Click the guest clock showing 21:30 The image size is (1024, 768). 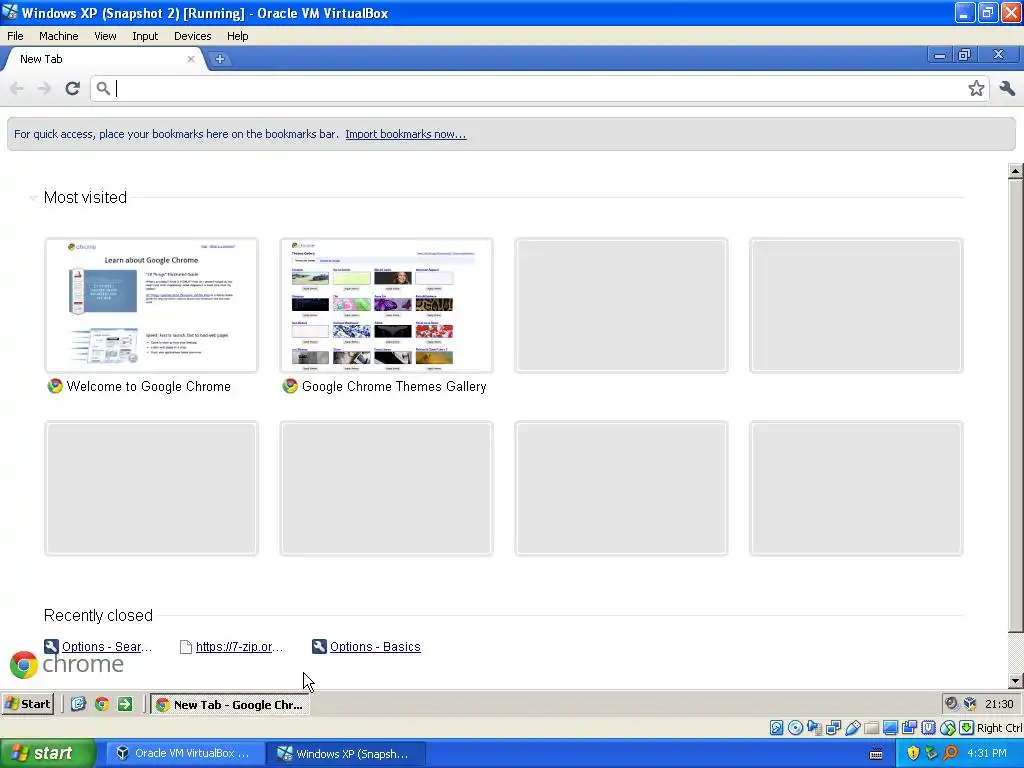click(999, 704)
